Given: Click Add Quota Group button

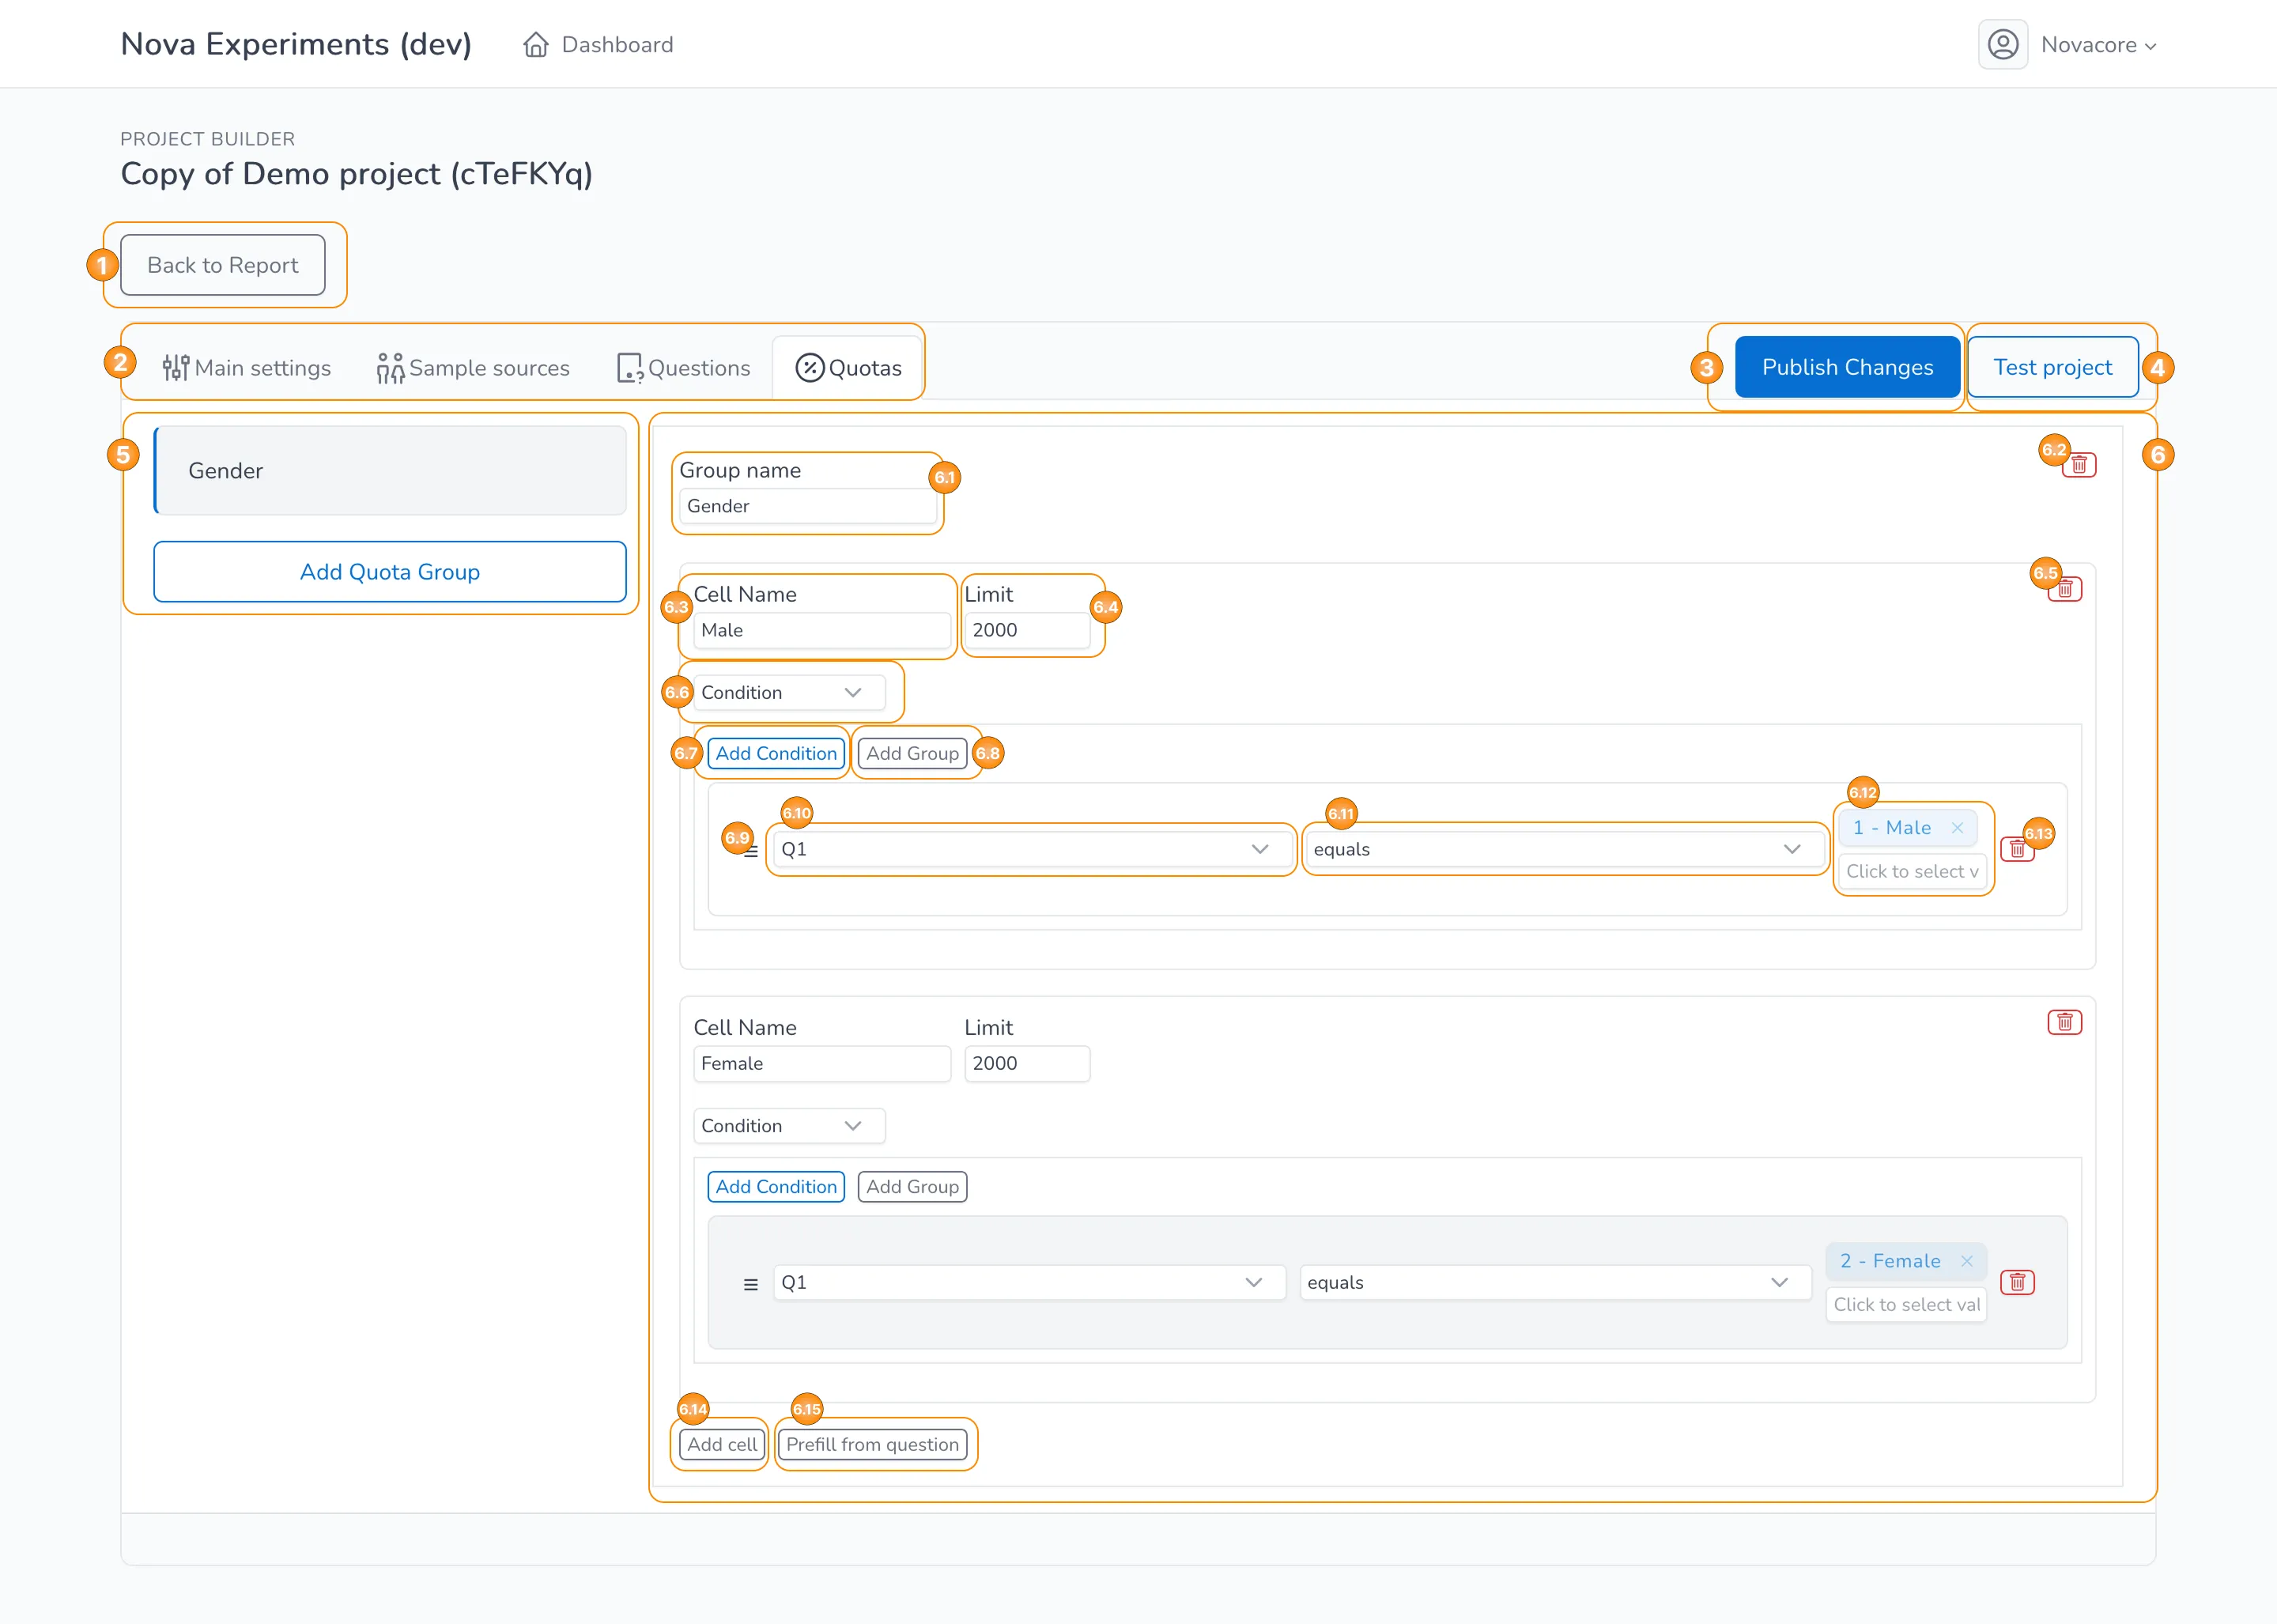Looking at the screenshot, I should pos(390,572).
